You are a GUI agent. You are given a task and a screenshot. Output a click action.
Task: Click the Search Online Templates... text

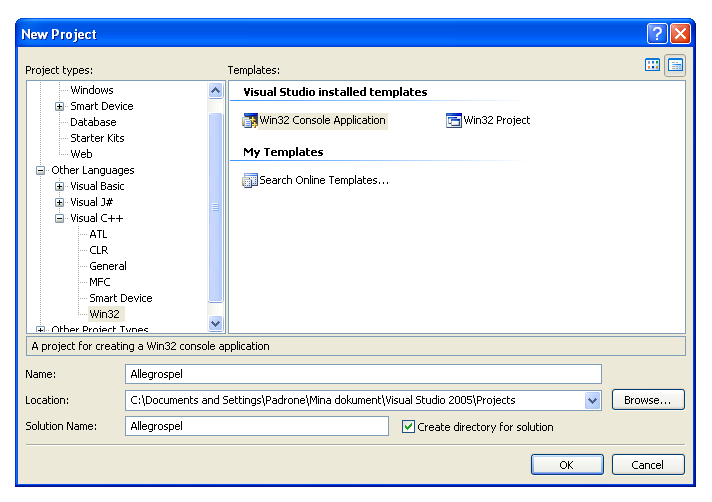click(x=324, y=180)
